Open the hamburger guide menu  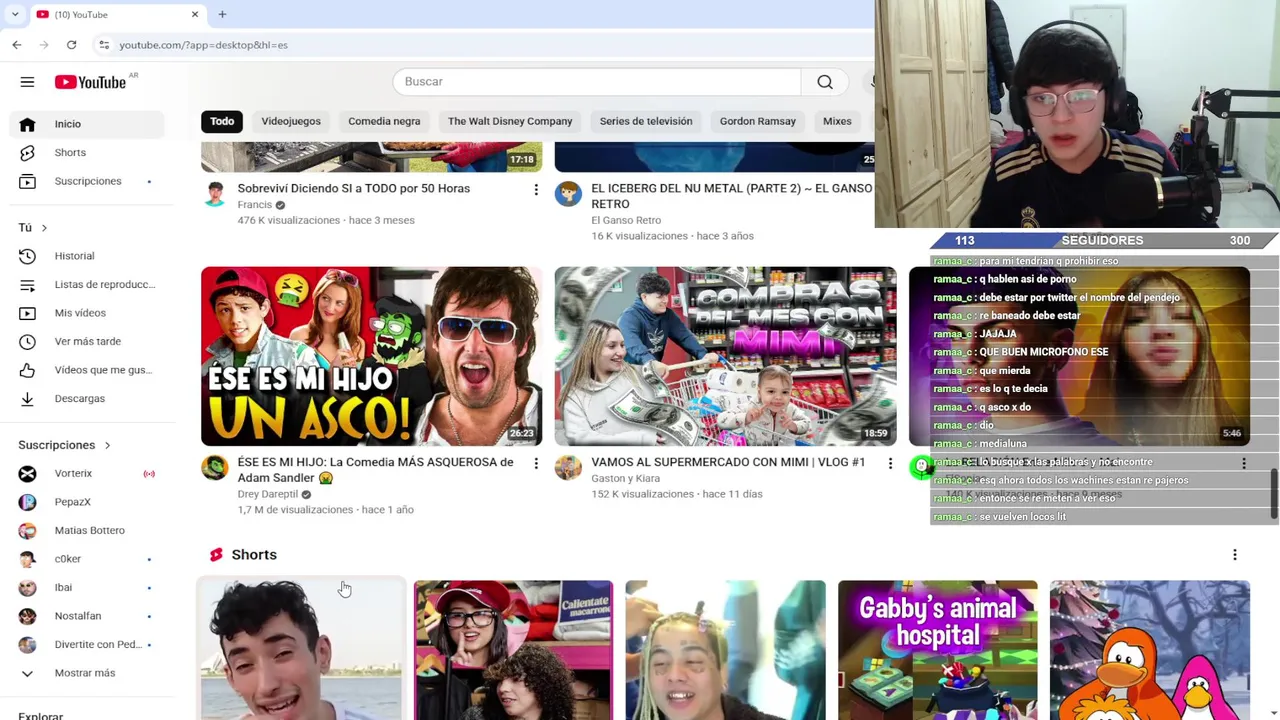tap(27, 82)
